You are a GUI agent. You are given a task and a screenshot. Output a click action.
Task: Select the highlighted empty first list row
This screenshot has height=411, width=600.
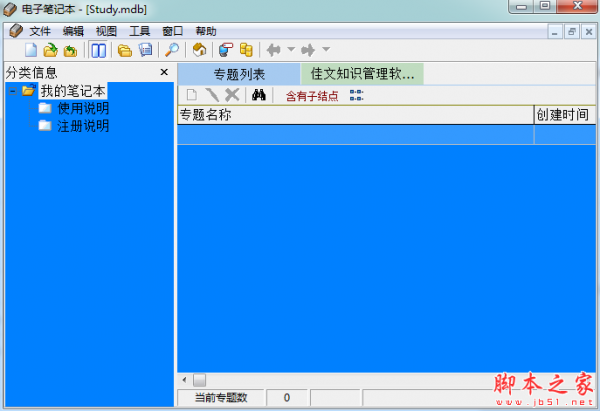pyautogui.click(x=386, y=135)
